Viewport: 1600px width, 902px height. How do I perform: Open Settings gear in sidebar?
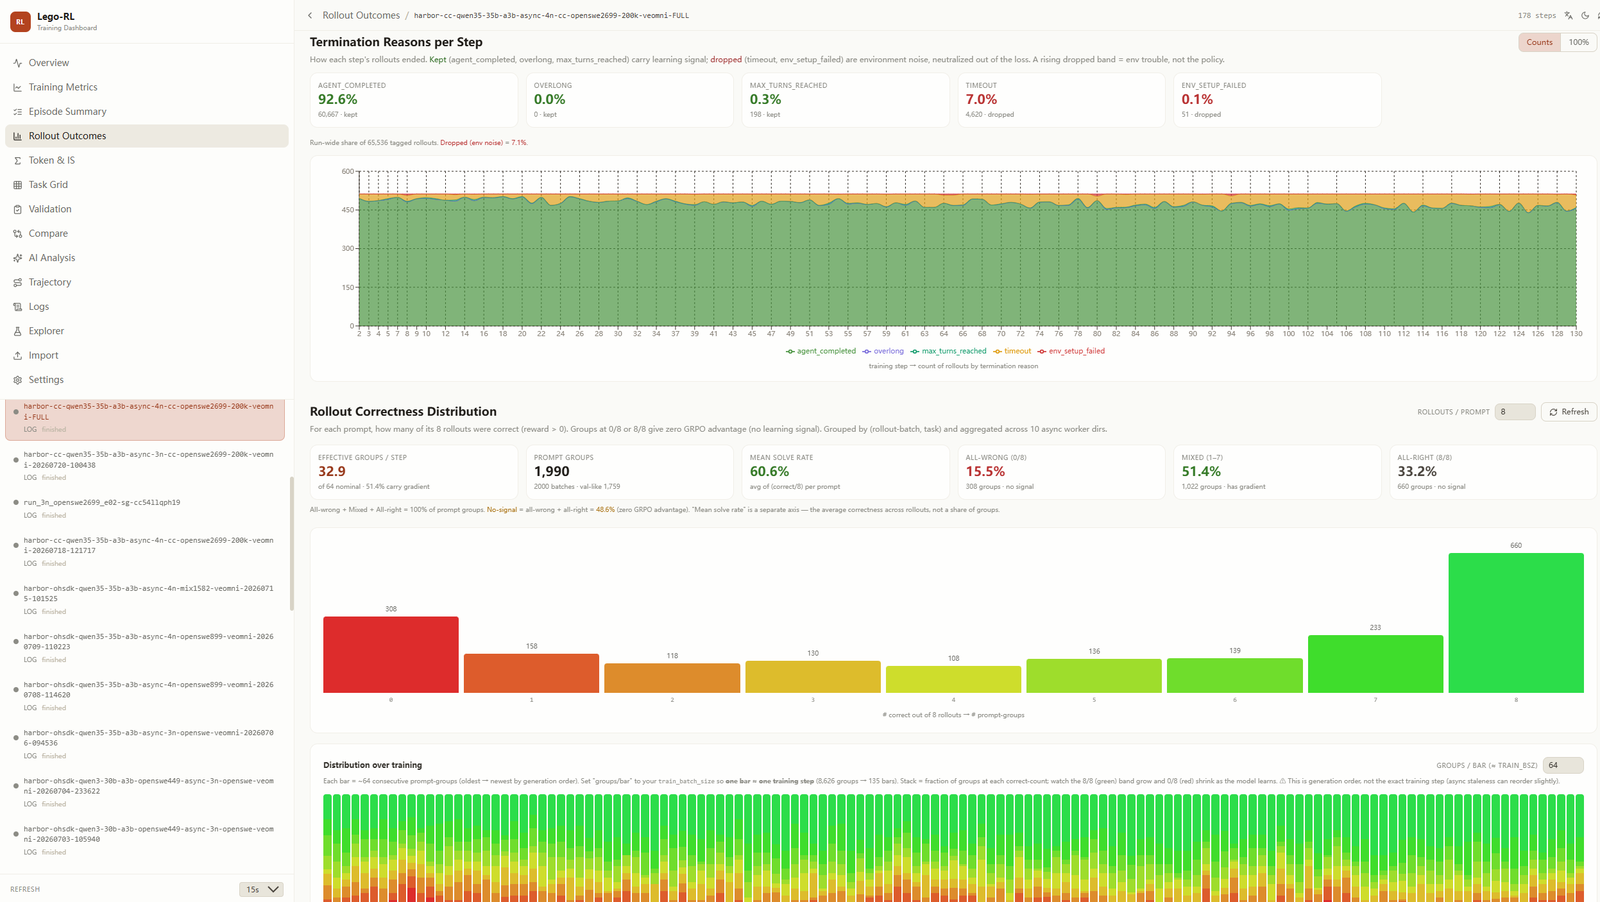[x=17, y=380]
